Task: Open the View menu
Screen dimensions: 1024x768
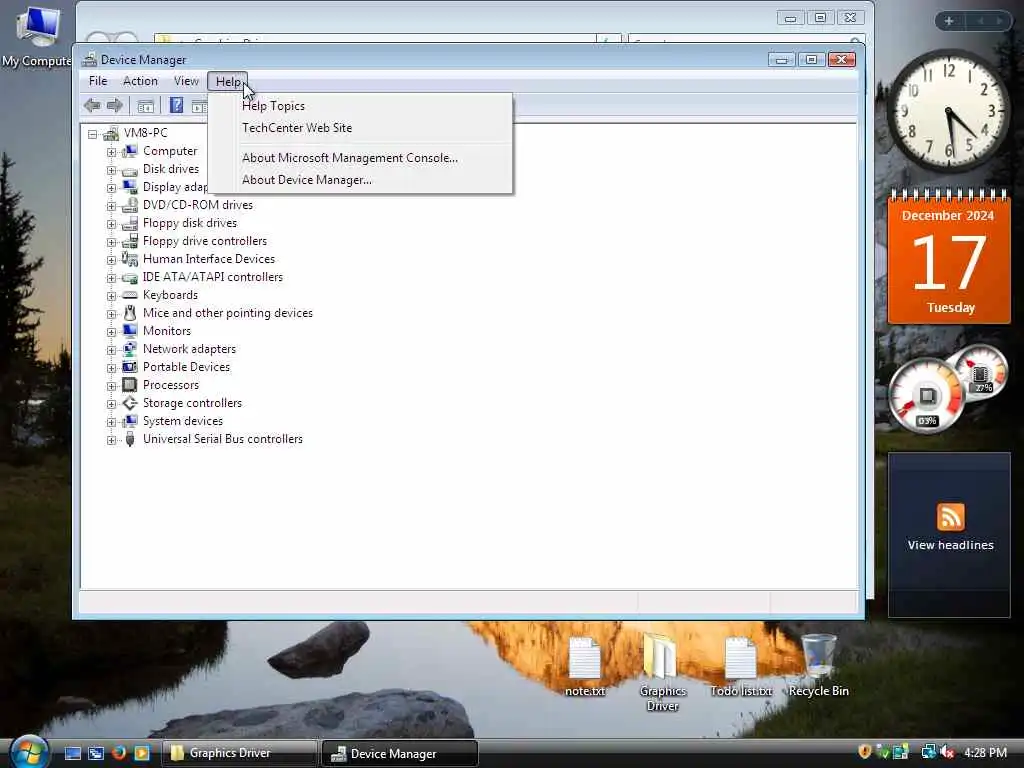Action: coord(186,81)
